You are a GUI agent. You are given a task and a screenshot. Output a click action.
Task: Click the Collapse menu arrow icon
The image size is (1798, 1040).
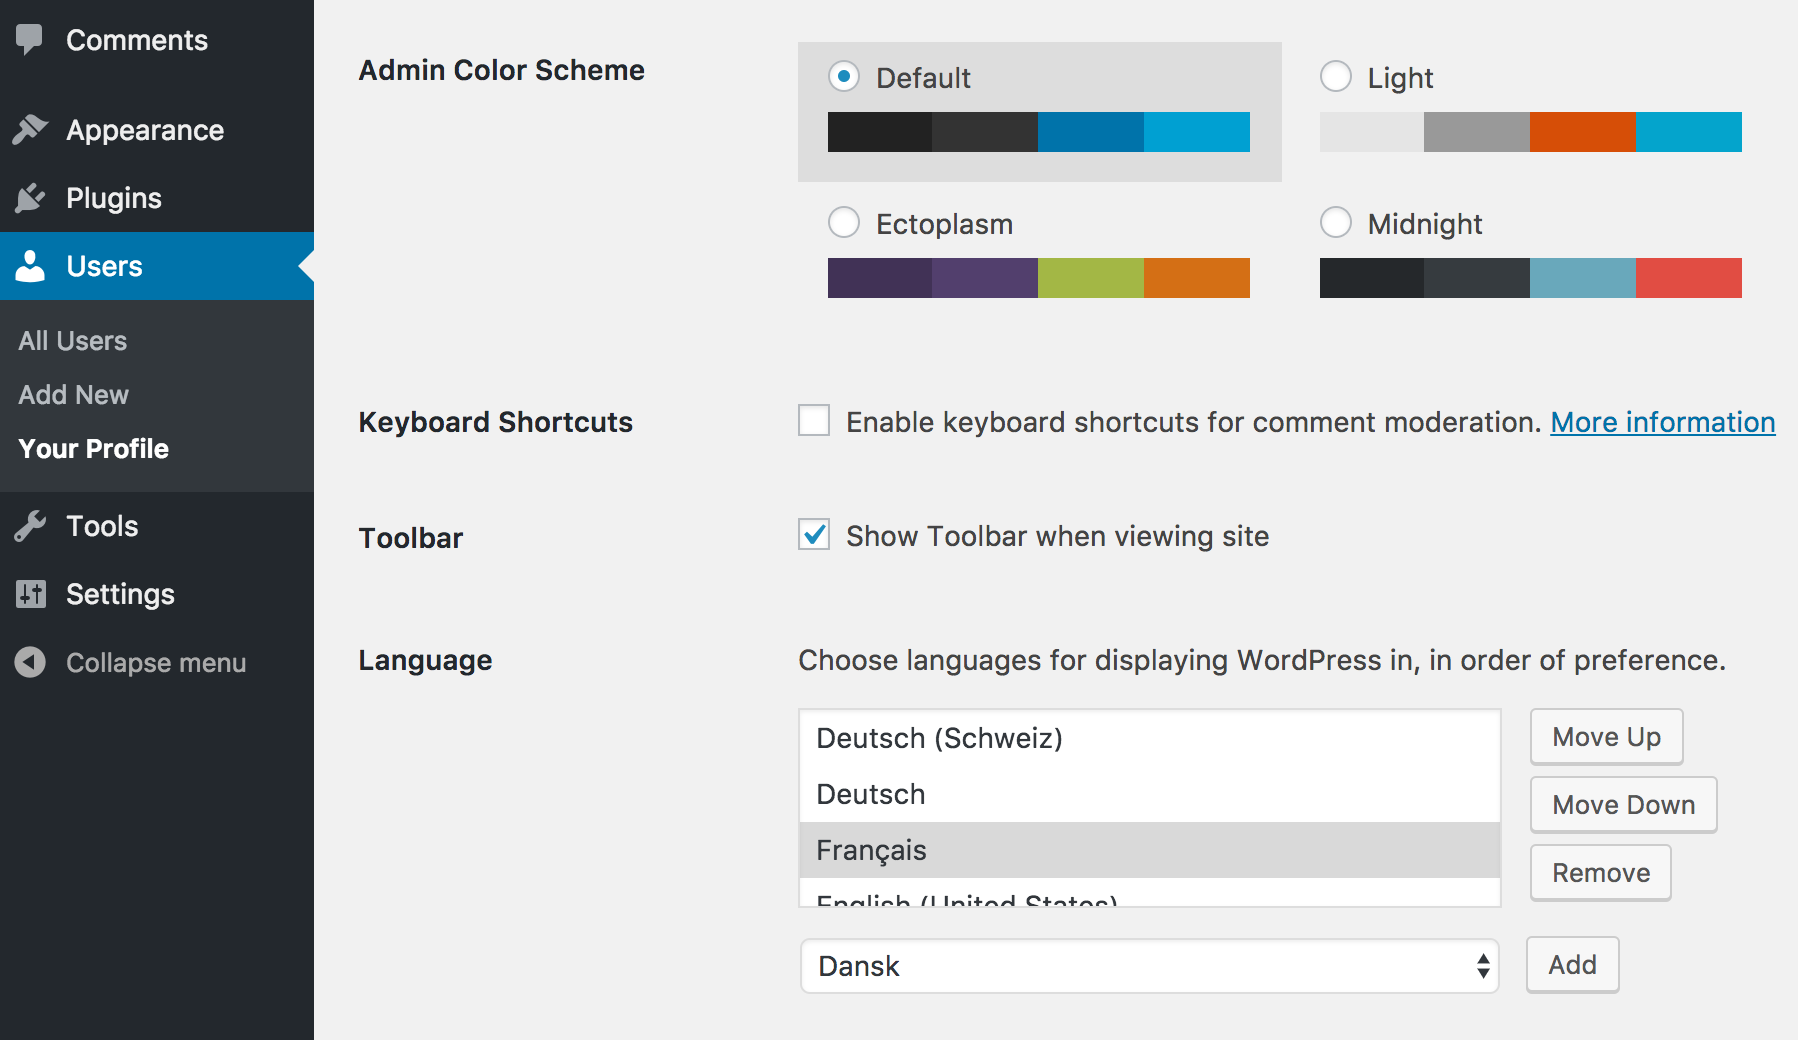[x=30, y=662]
